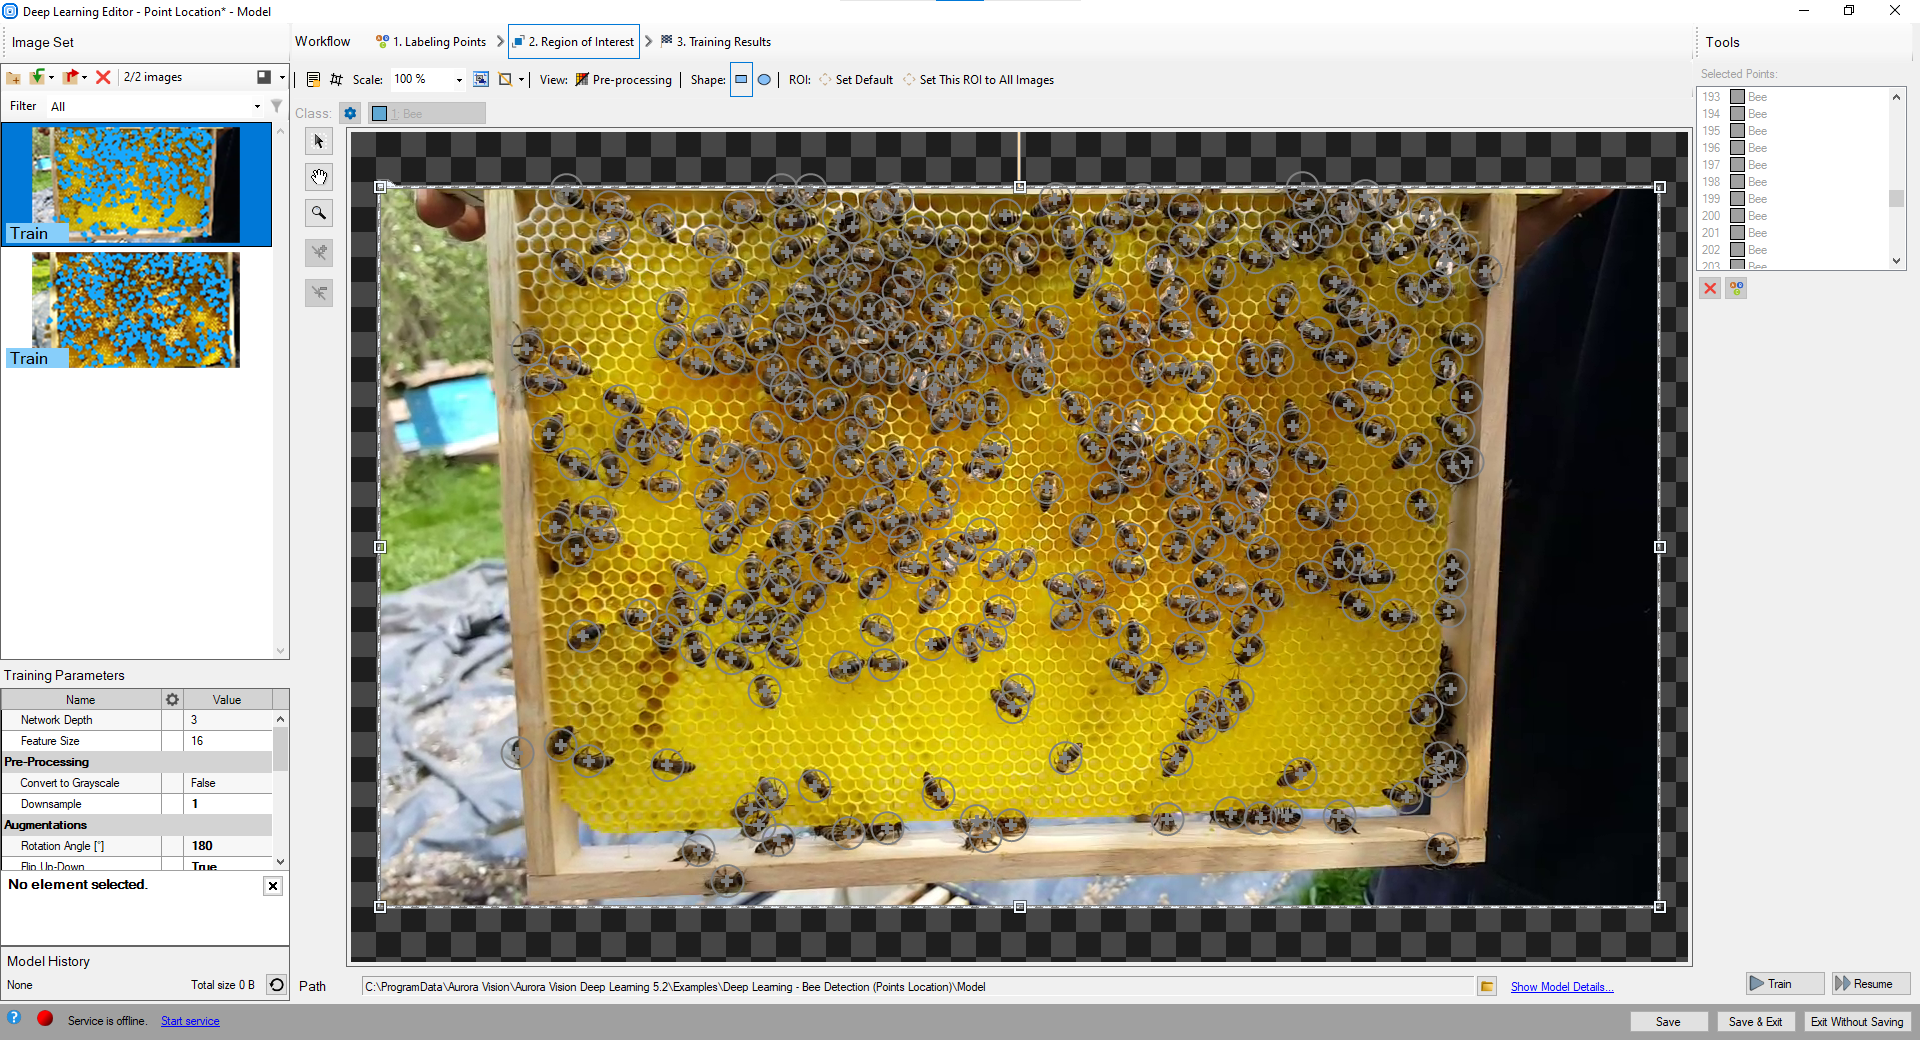1920x1040 pixels.
Task: Go to 1. Labeling Points step
Action: 431,42
